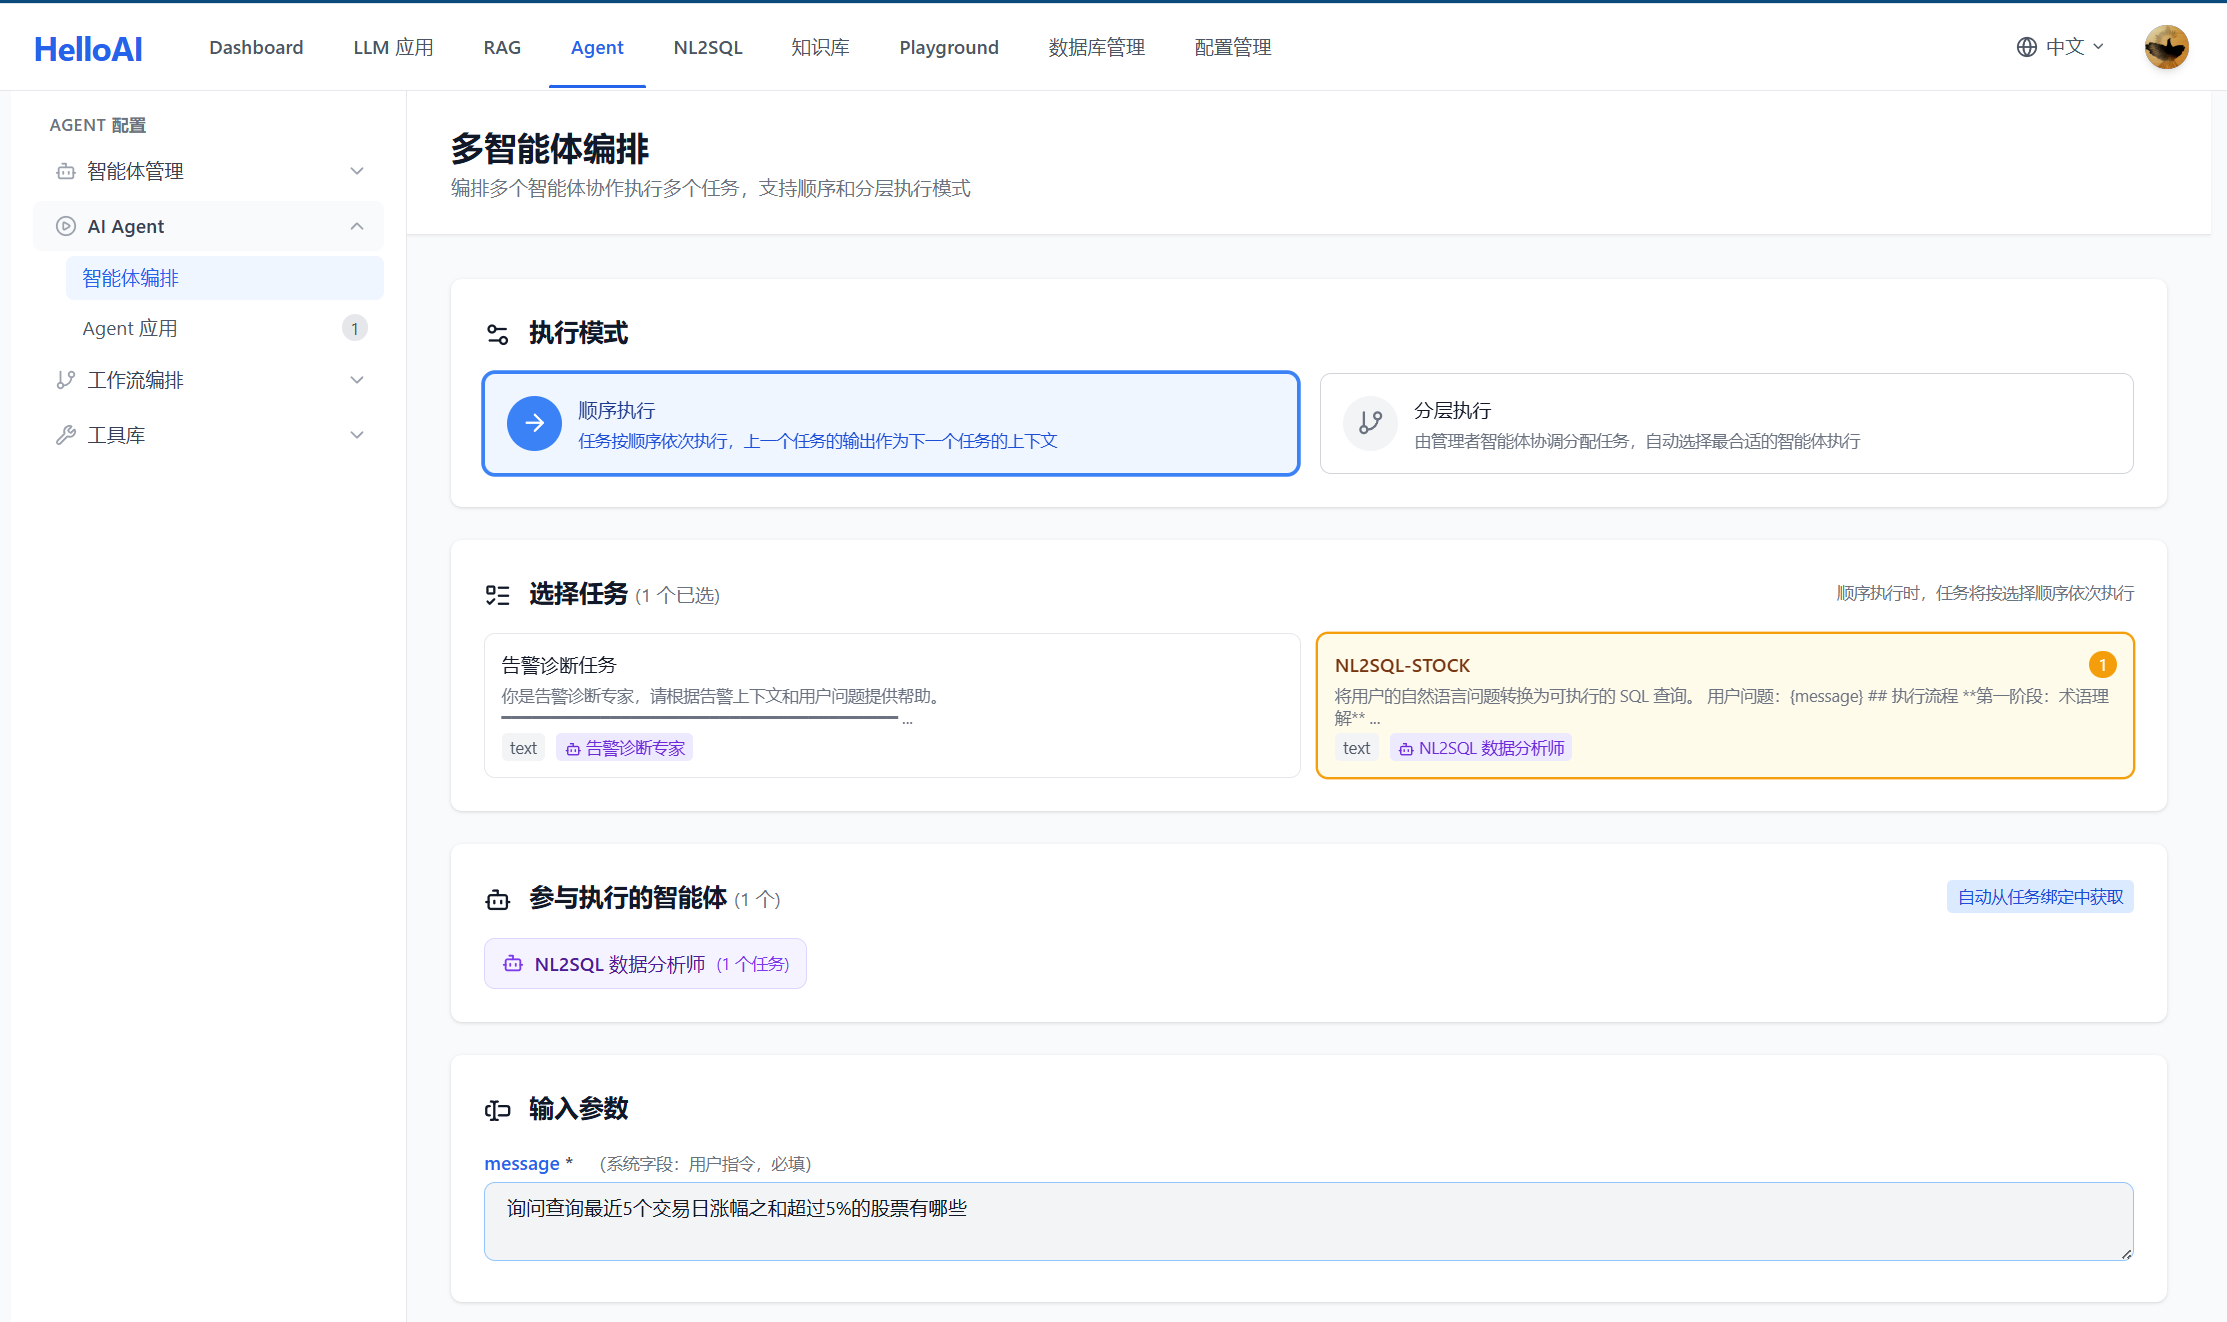Click the branch icon in 分层执行 card
The image size is (2227, 1322).
point(1370,424)
